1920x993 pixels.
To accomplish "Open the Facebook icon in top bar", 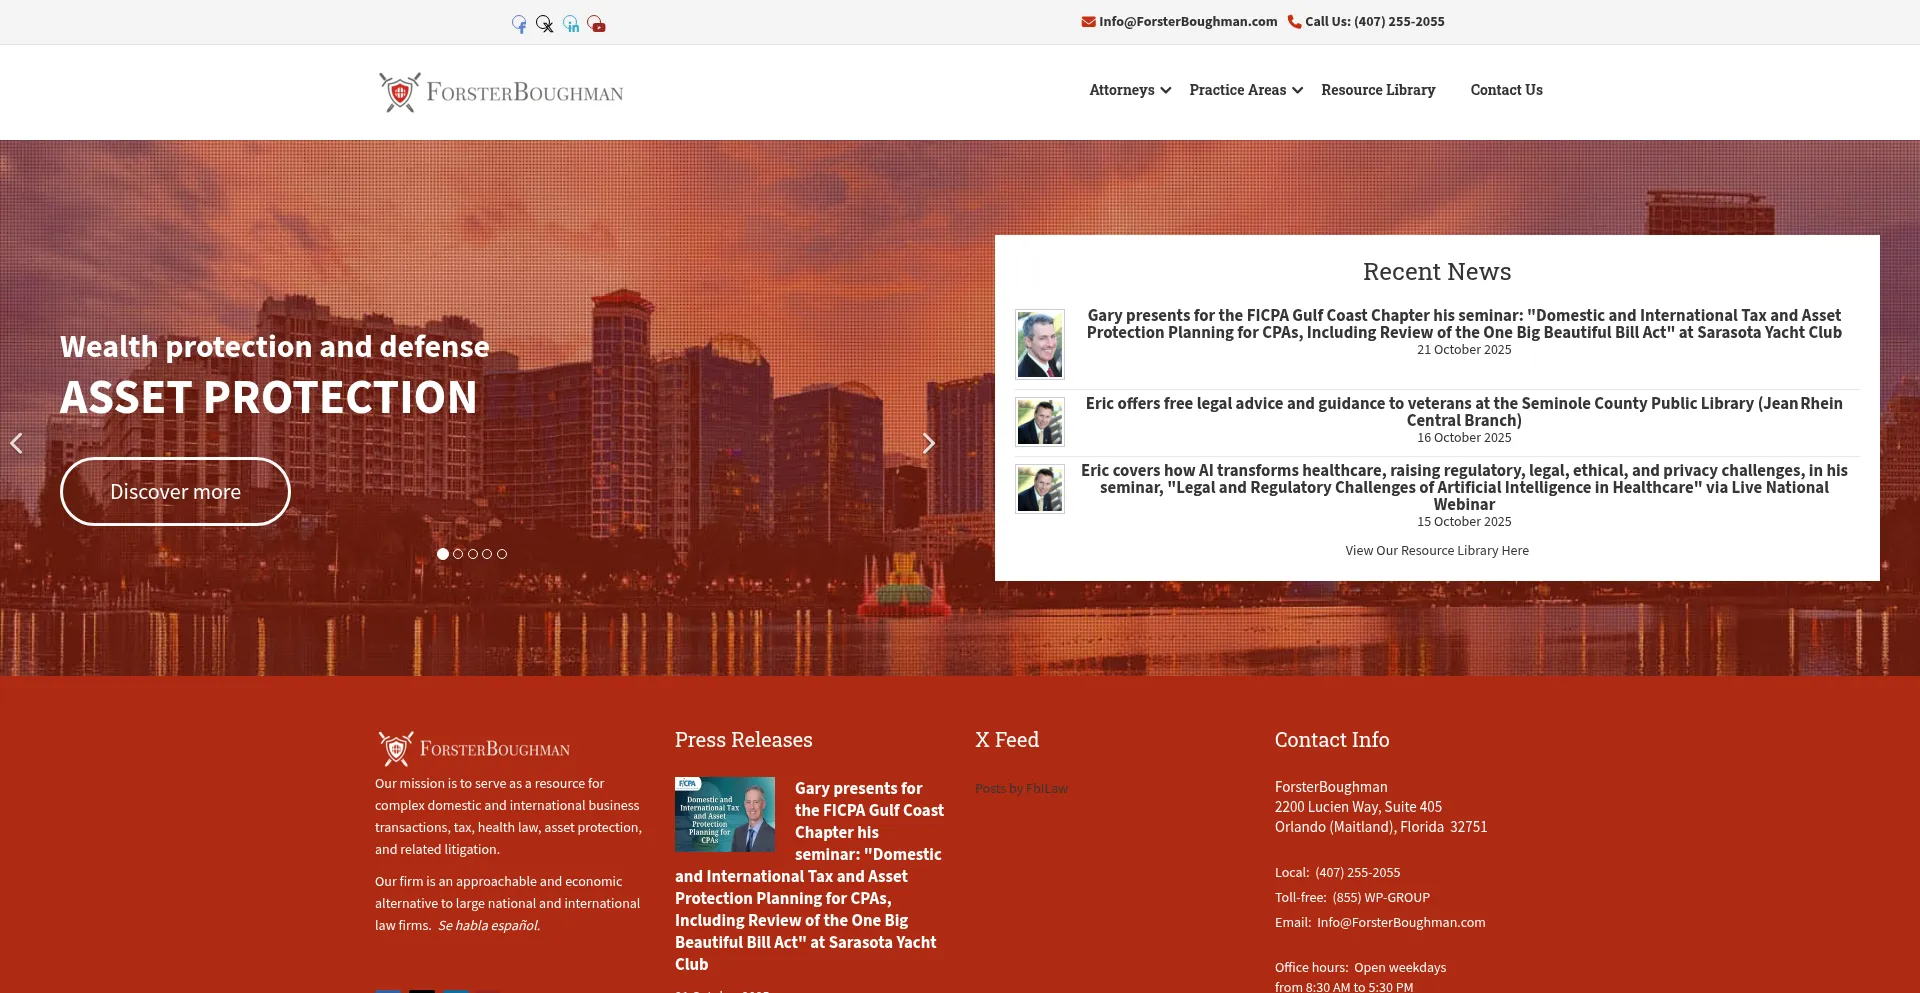I will pos(519,24).
